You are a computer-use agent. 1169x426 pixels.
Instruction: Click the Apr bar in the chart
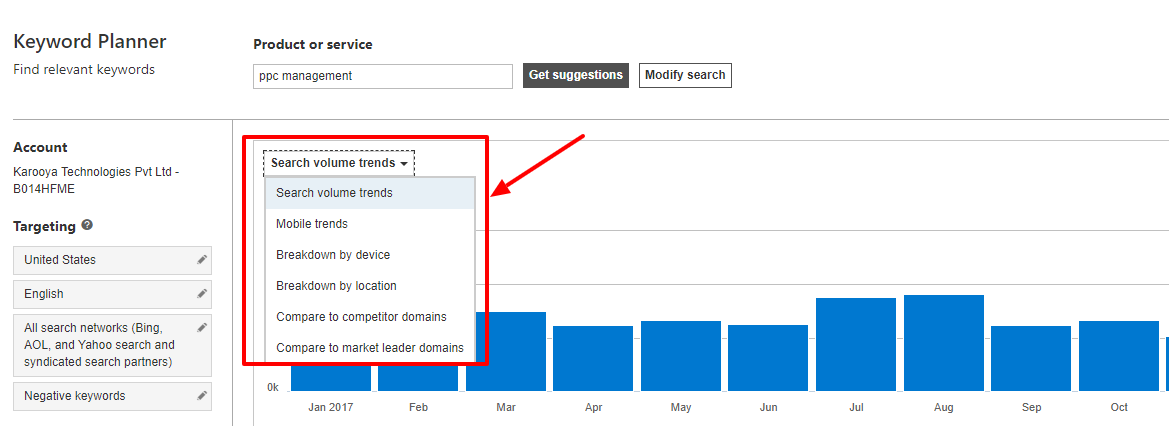(593, 358)
